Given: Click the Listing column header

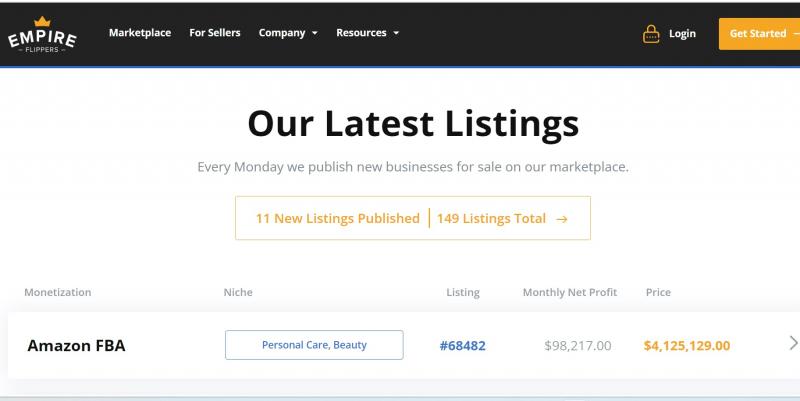Looking at the screenshot, I should point(463,292).
